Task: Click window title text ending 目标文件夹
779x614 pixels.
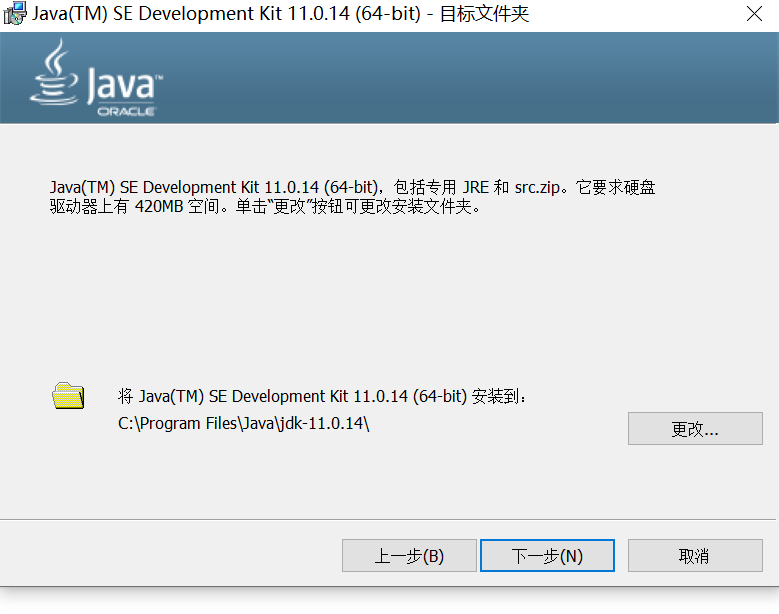Action: click(281, 13)
